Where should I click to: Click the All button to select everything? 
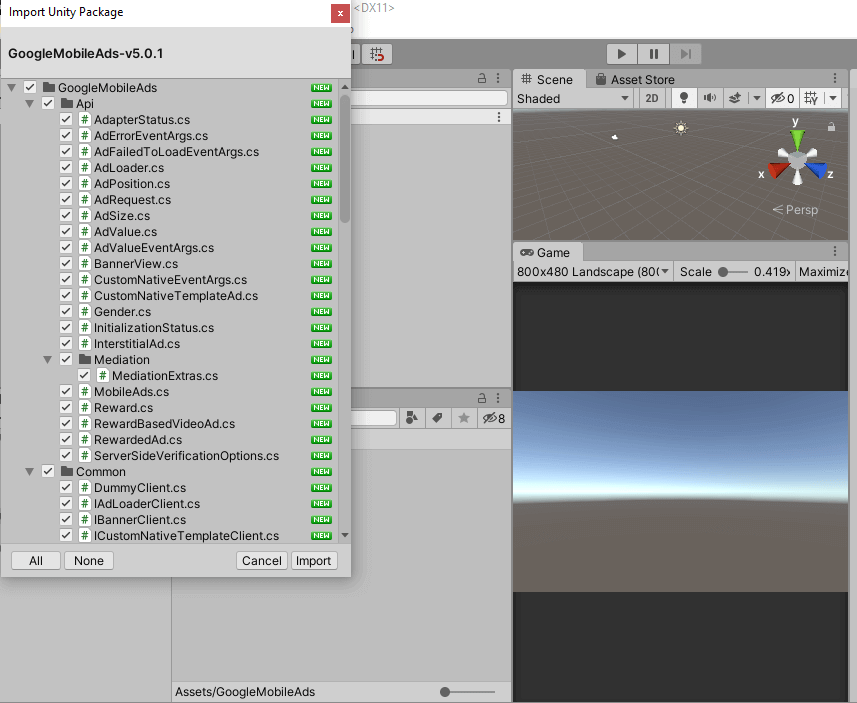click(36, 561)
